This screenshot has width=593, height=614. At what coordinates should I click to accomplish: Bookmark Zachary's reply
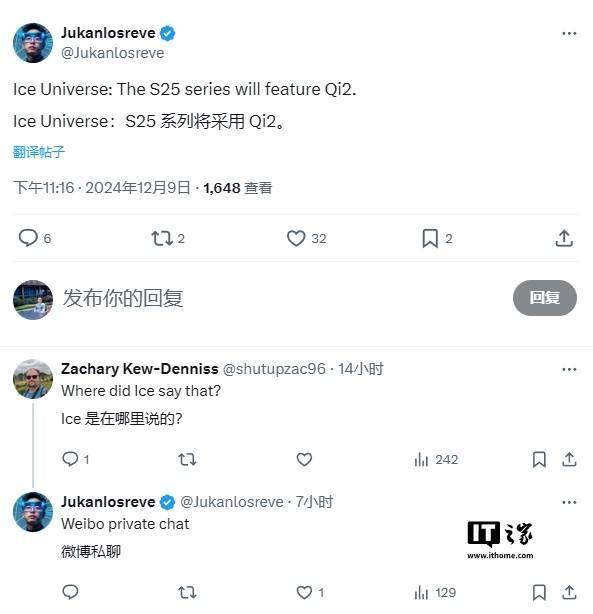coord(539,459)
